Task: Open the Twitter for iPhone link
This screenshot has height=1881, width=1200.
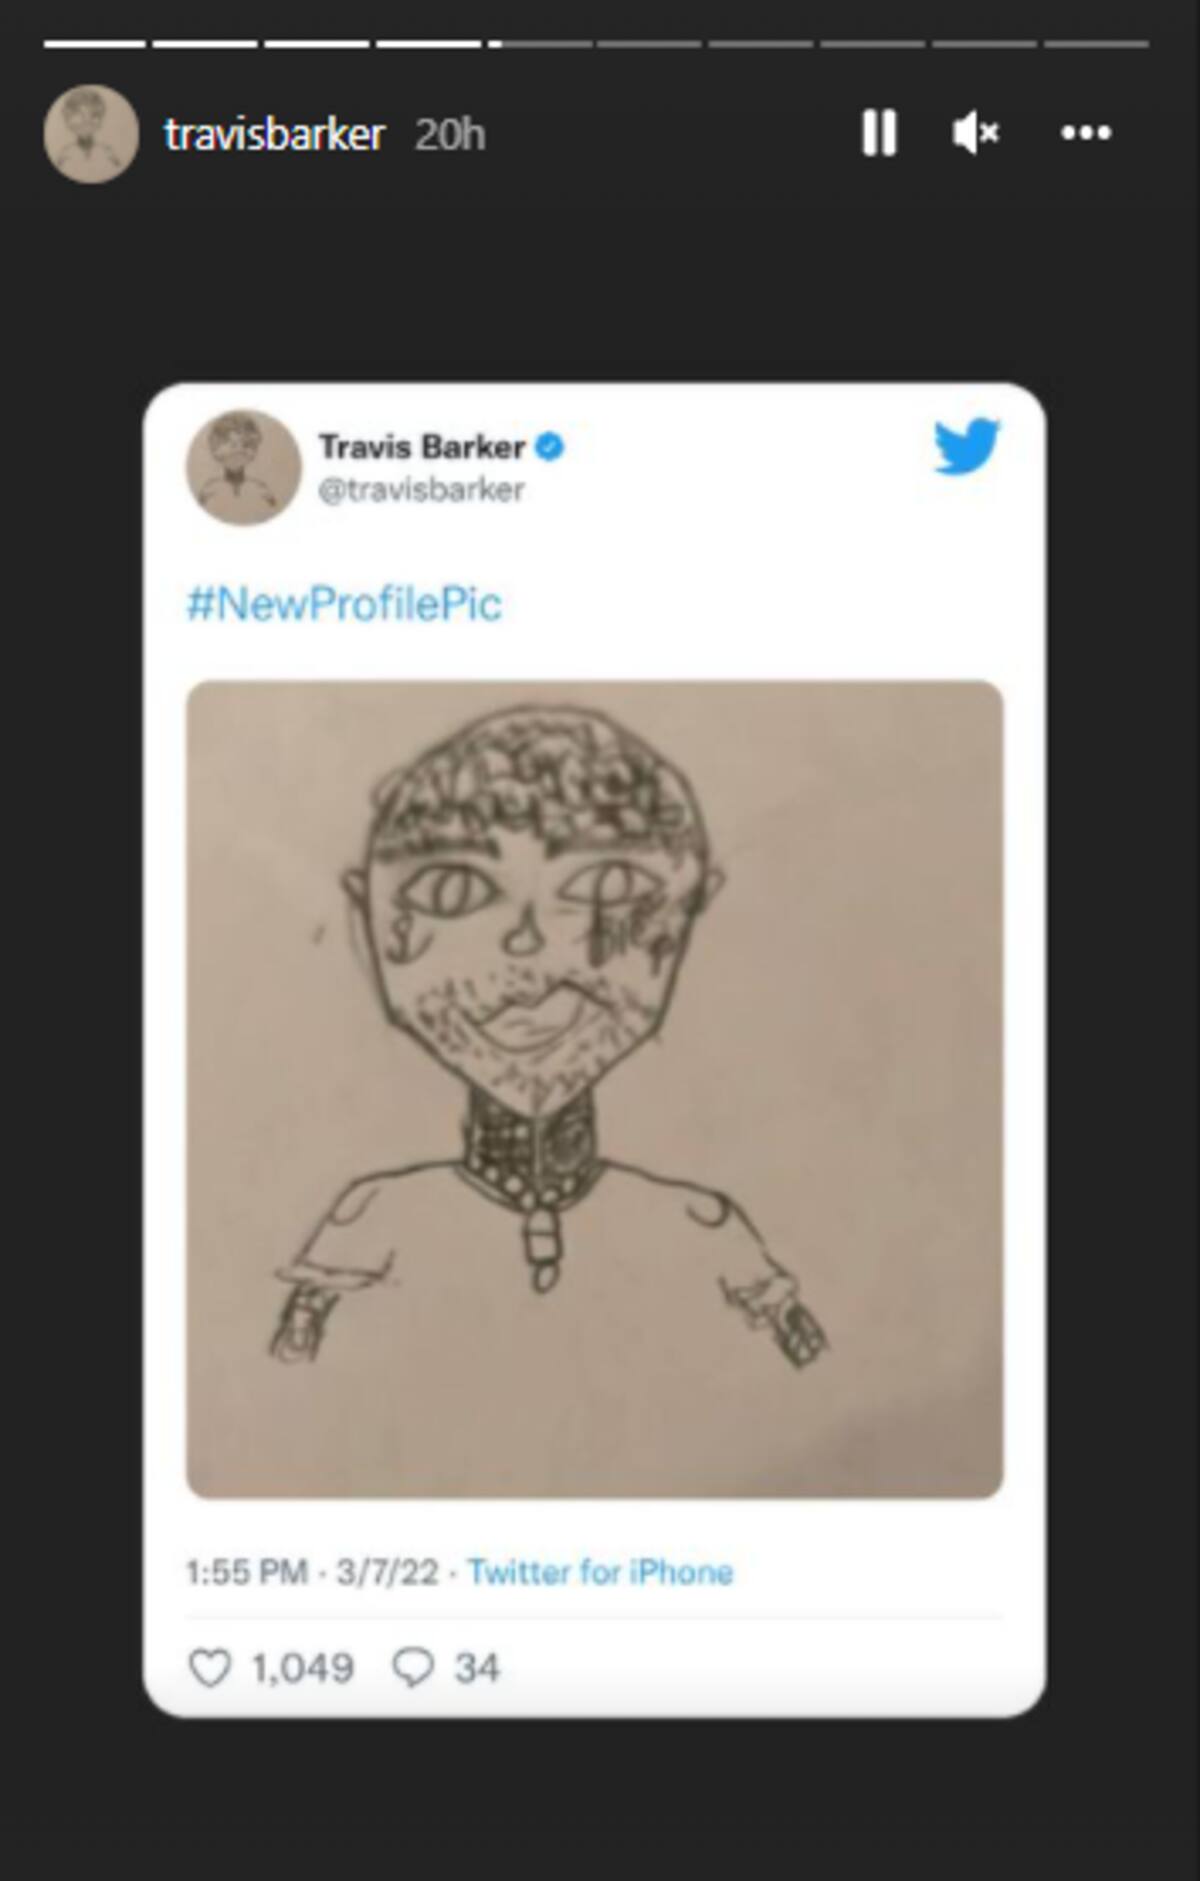Action: point(600,1572)
